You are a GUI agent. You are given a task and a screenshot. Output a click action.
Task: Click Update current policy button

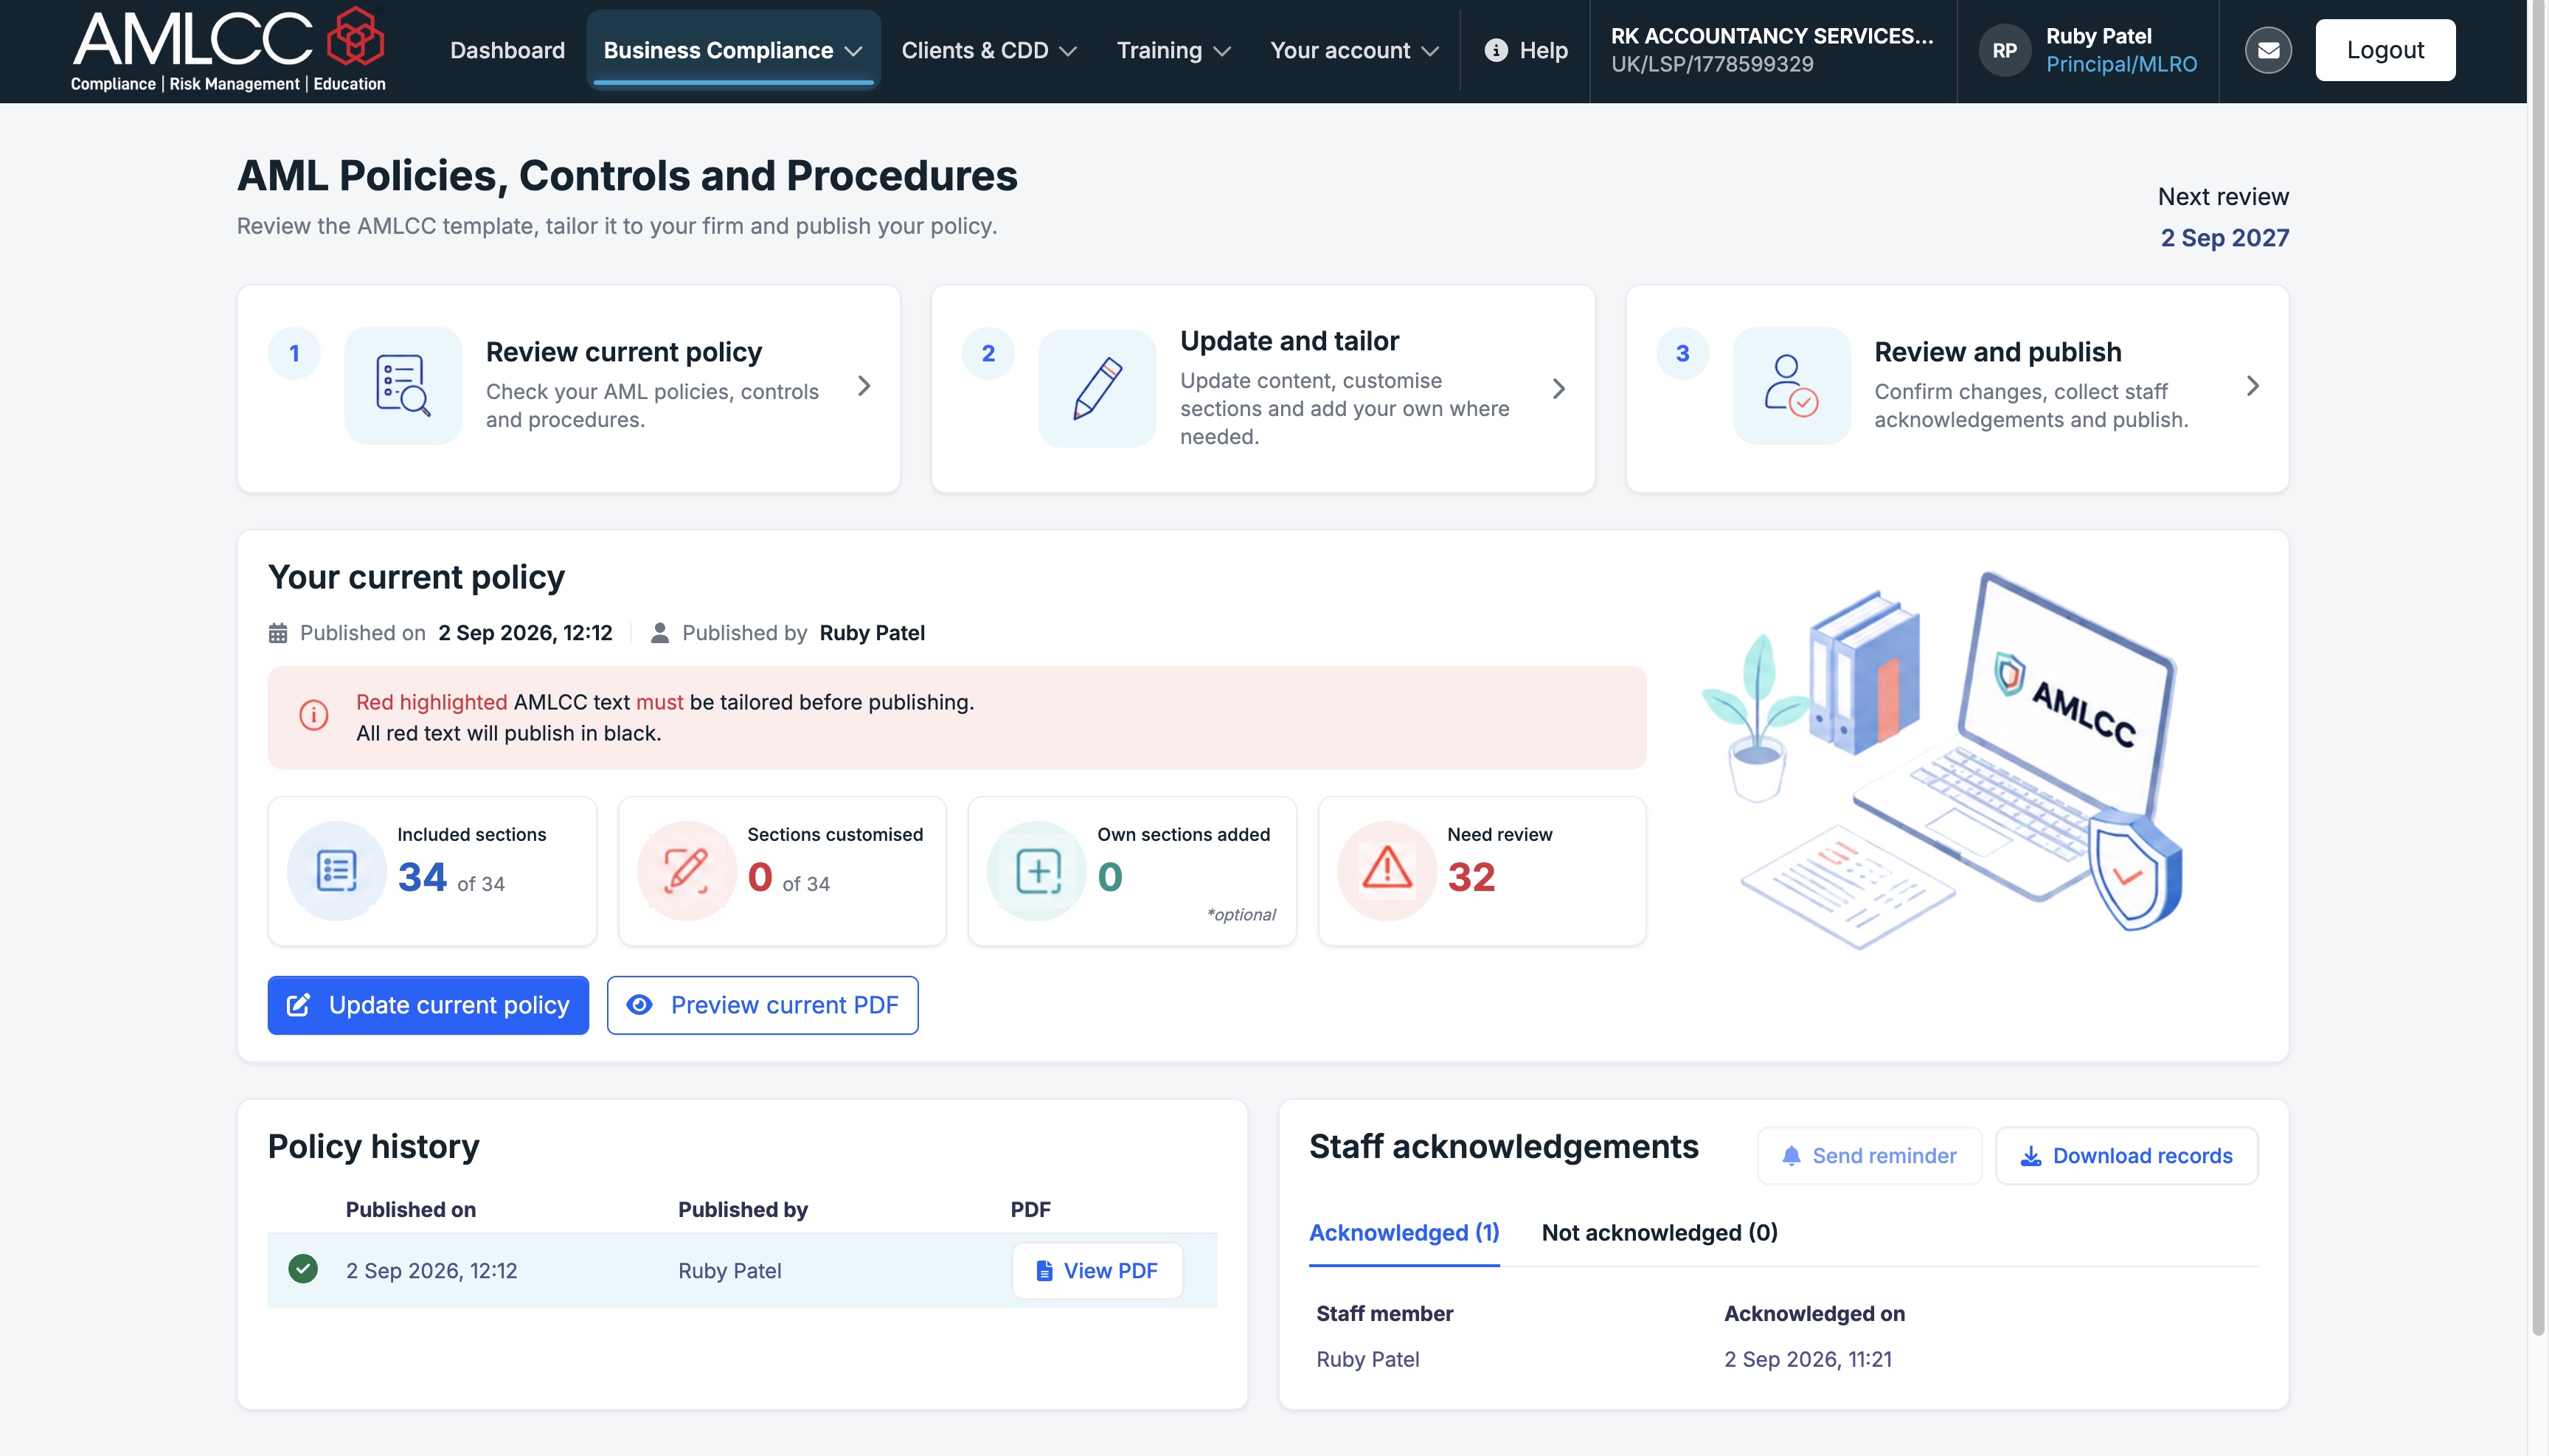428,1005
